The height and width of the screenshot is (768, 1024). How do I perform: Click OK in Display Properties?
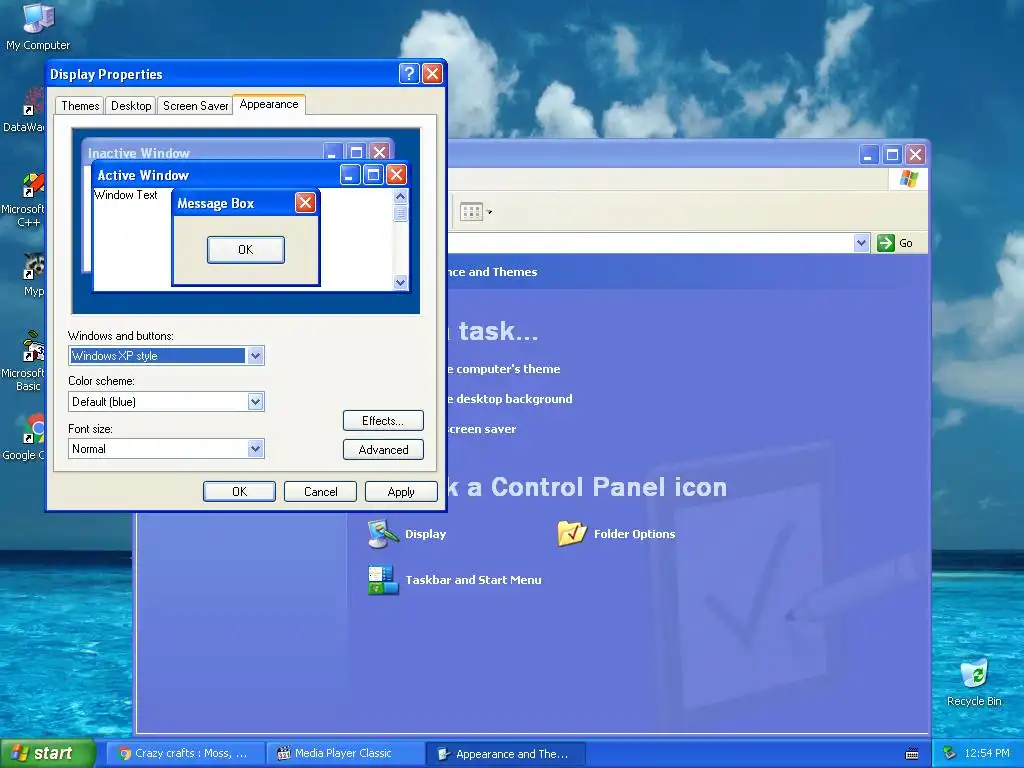point(239,492)
